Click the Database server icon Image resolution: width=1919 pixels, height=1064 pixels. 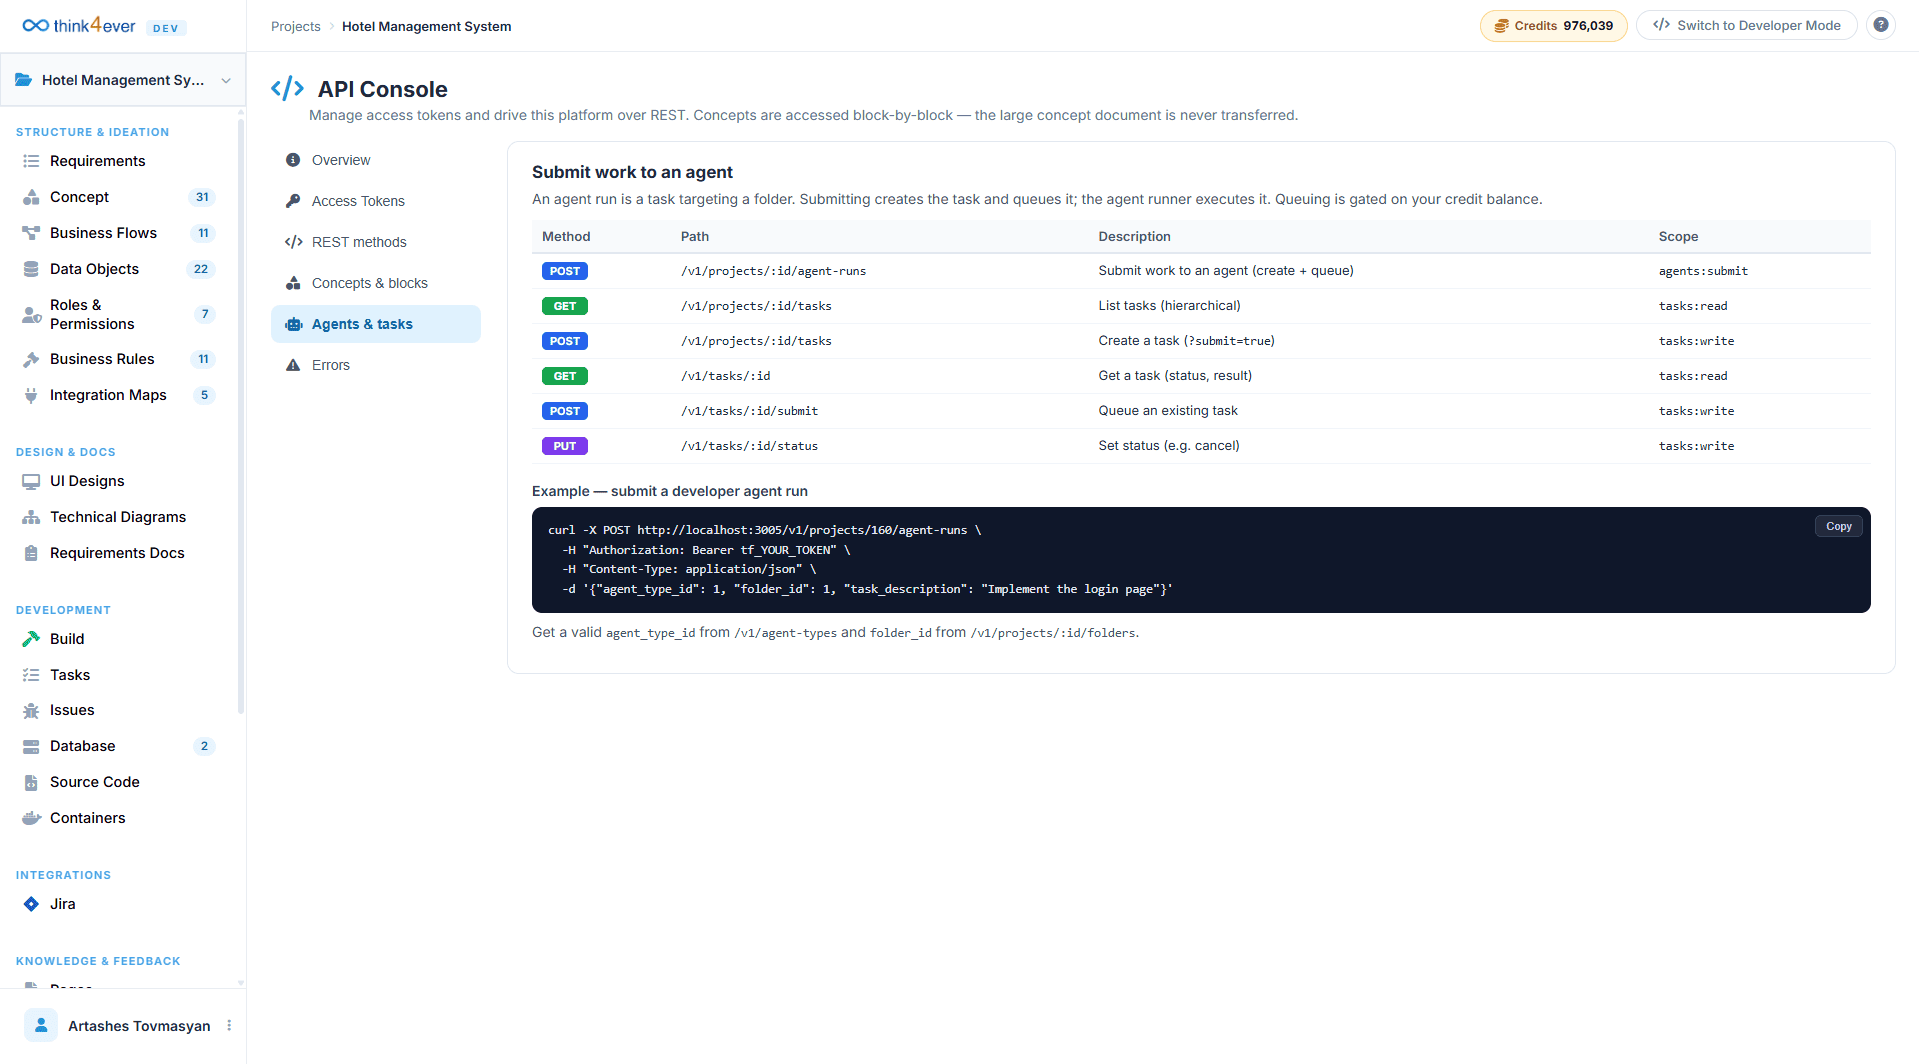click(31, 746)
